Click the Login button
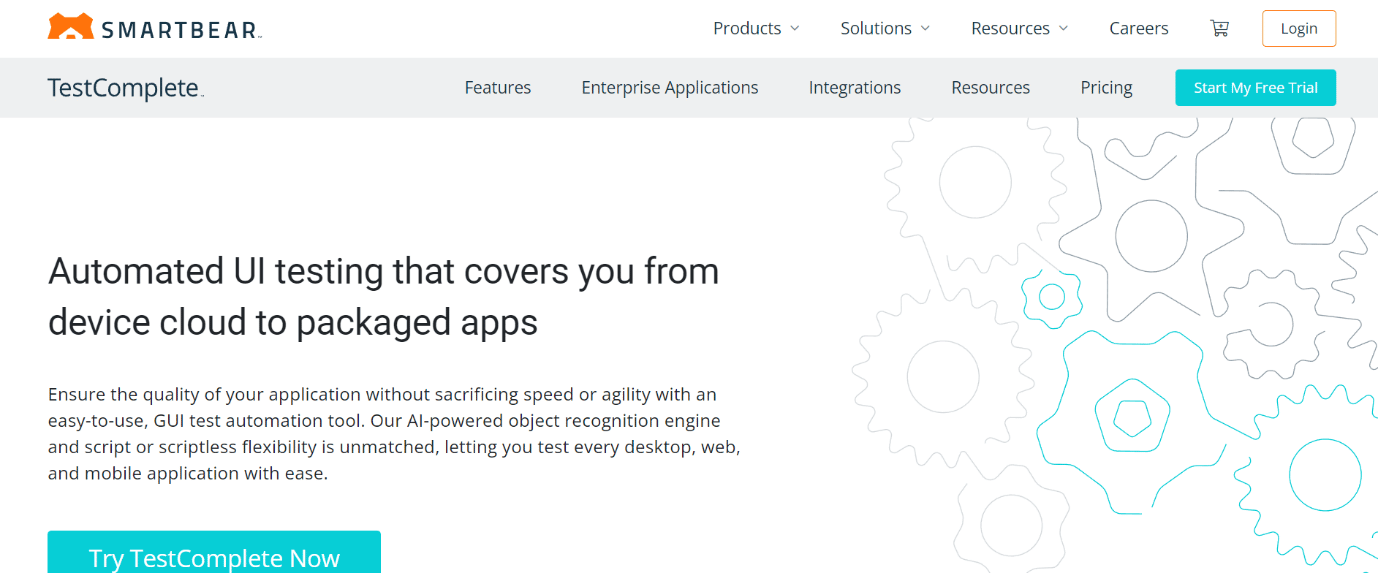The image size is (1378, 573). coord(1299,28)
